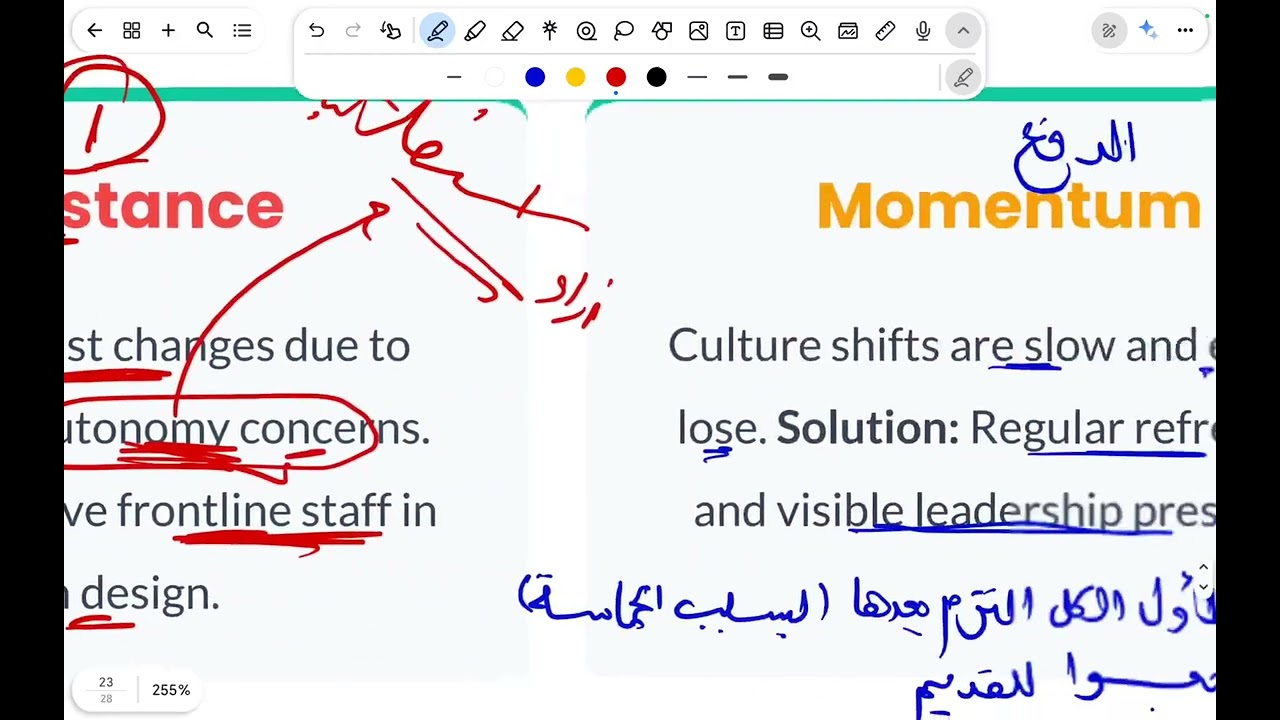Open search with the magnifier icon
Image resolution: width=1280 pixels, height=720 pixels.
pos(205,31)
